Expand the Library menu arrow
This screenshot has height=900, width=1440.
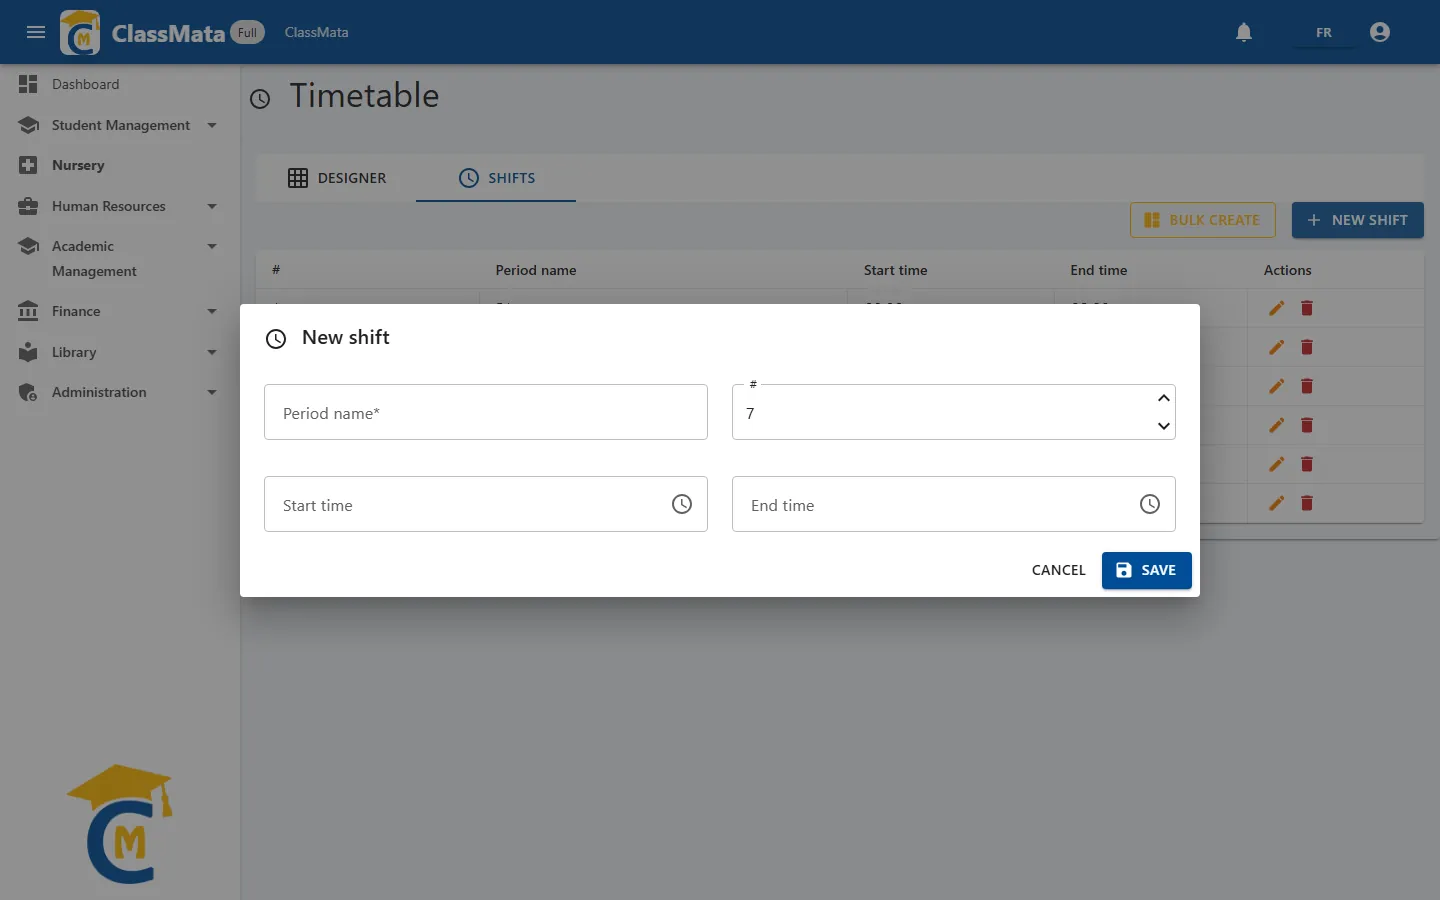point(212,352)
